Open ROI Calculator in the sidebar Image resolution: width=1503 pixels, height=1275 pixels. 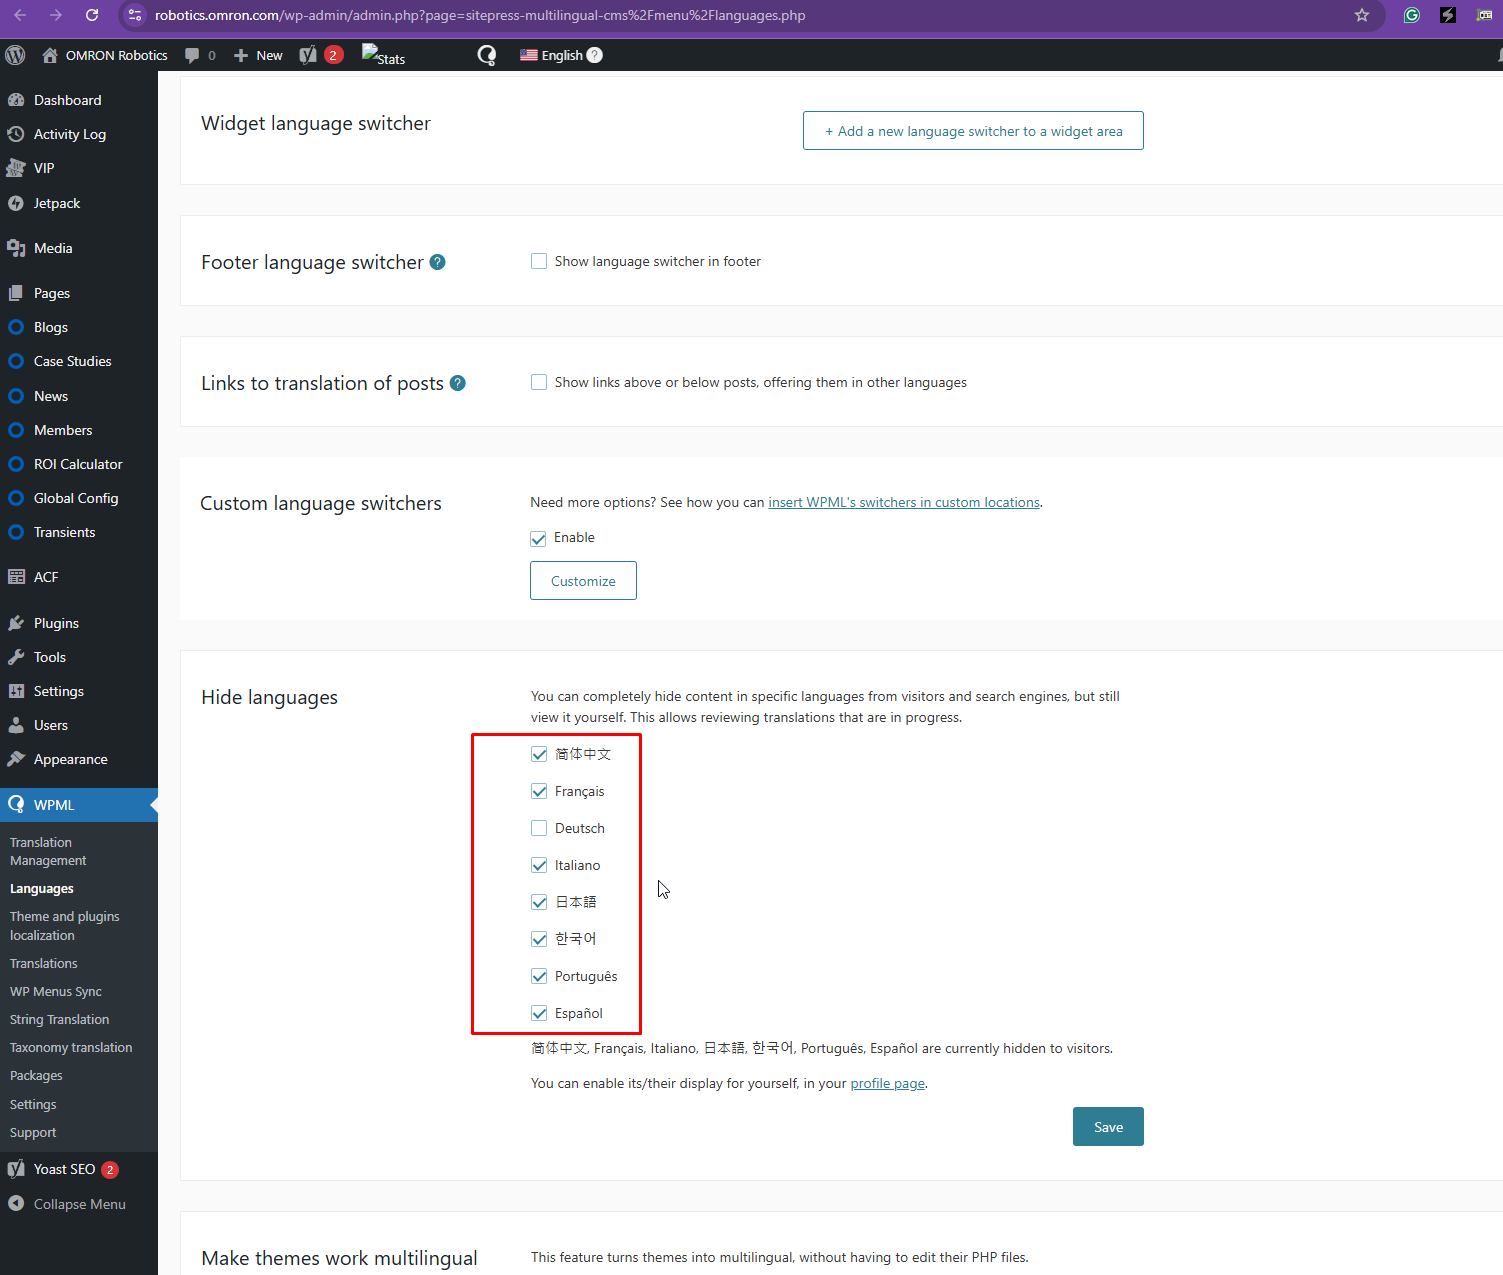[x=79, y=464]
